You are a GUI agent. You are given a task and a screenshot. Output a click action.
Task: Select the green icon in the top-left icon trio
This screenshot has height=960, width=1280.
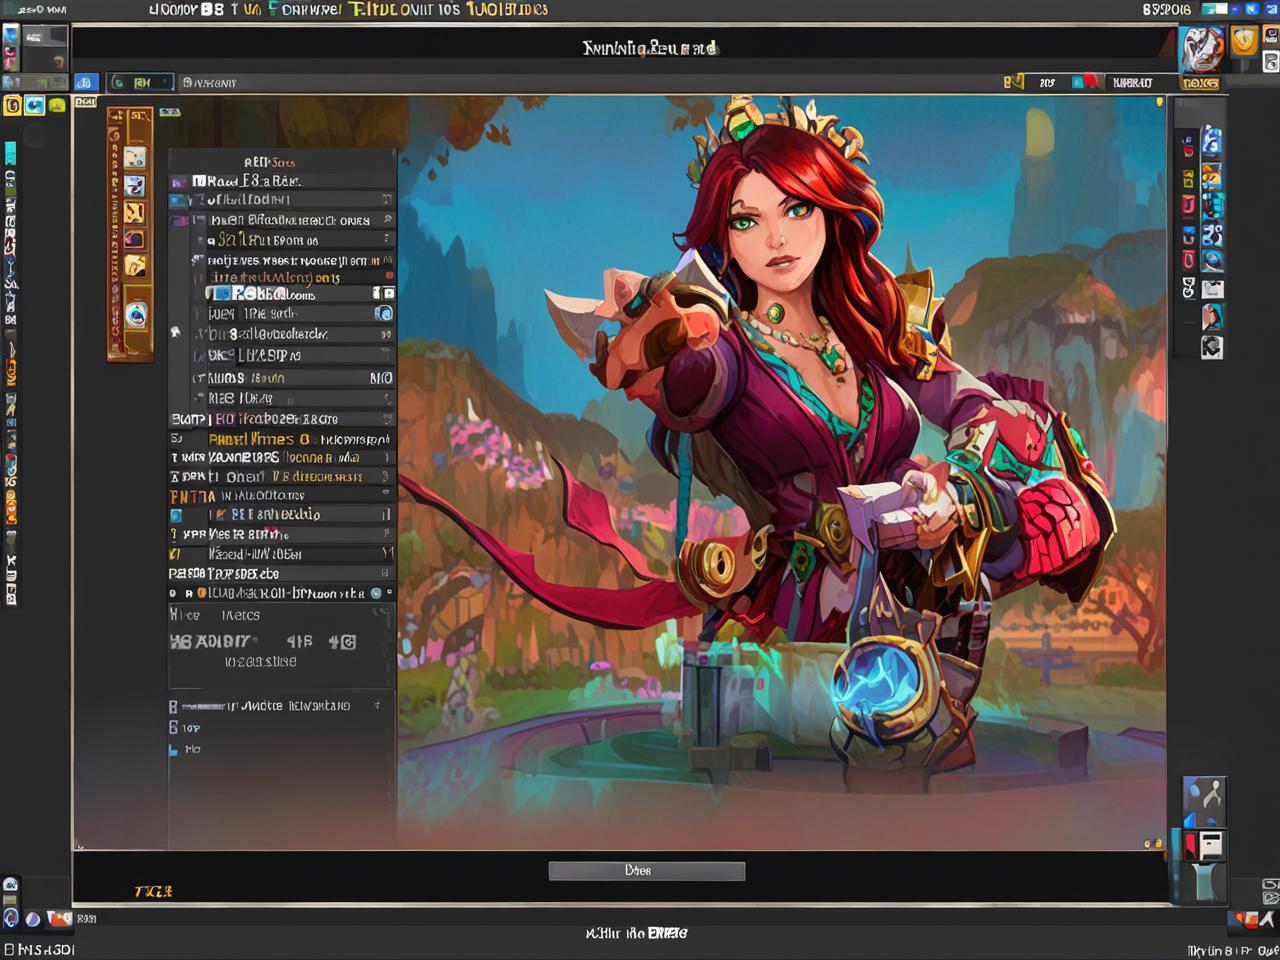click(x=57, y=105)
